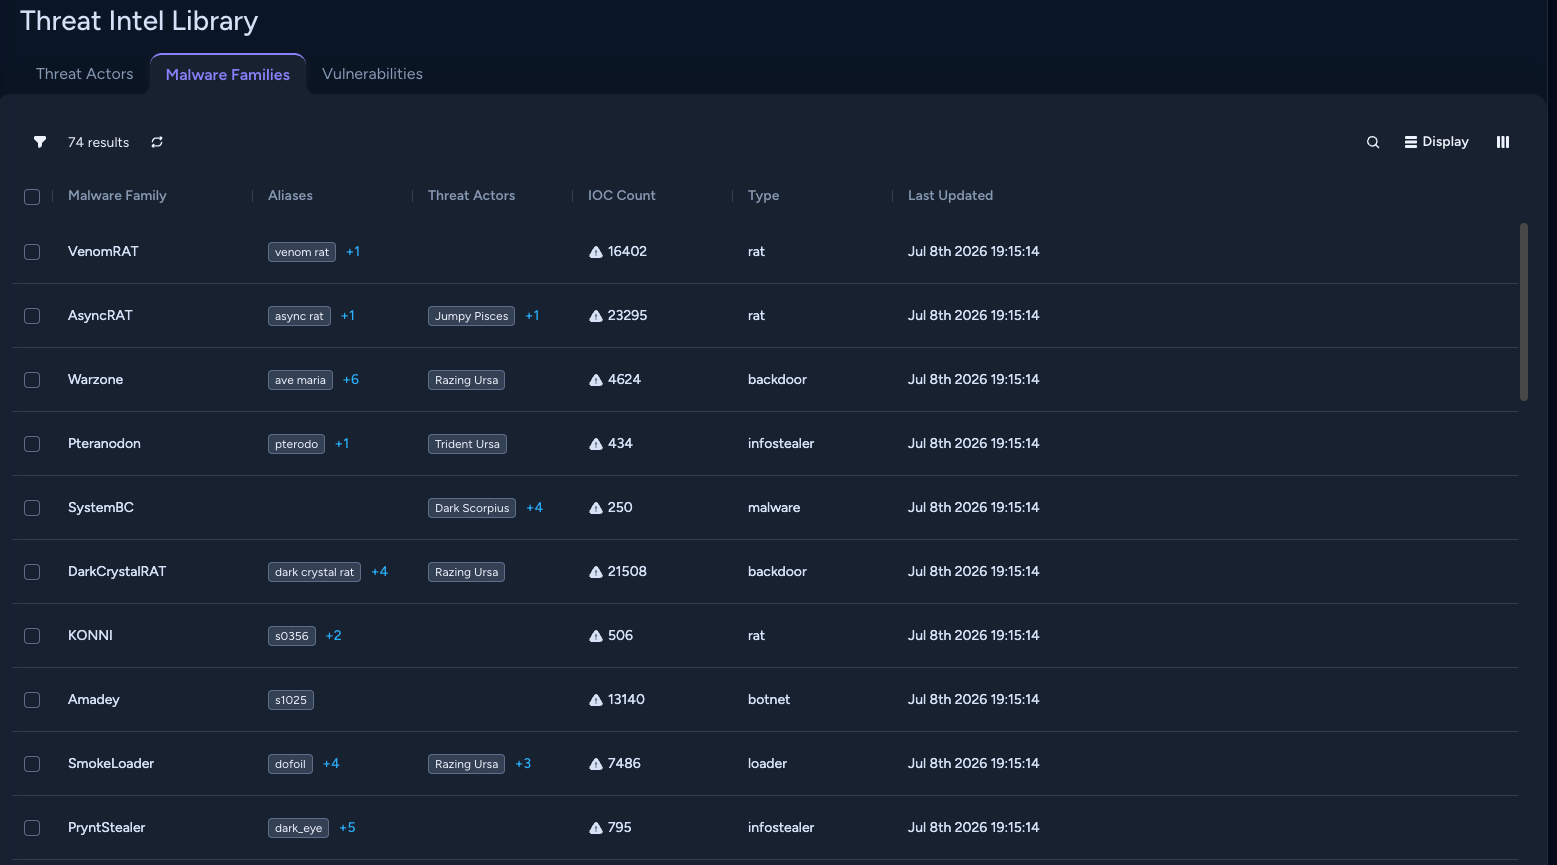Image resolution: width=1557 pixels, height=865 pixels.
Task: Expand +1 aliases next to pterodo
Action: coord(342,443)
